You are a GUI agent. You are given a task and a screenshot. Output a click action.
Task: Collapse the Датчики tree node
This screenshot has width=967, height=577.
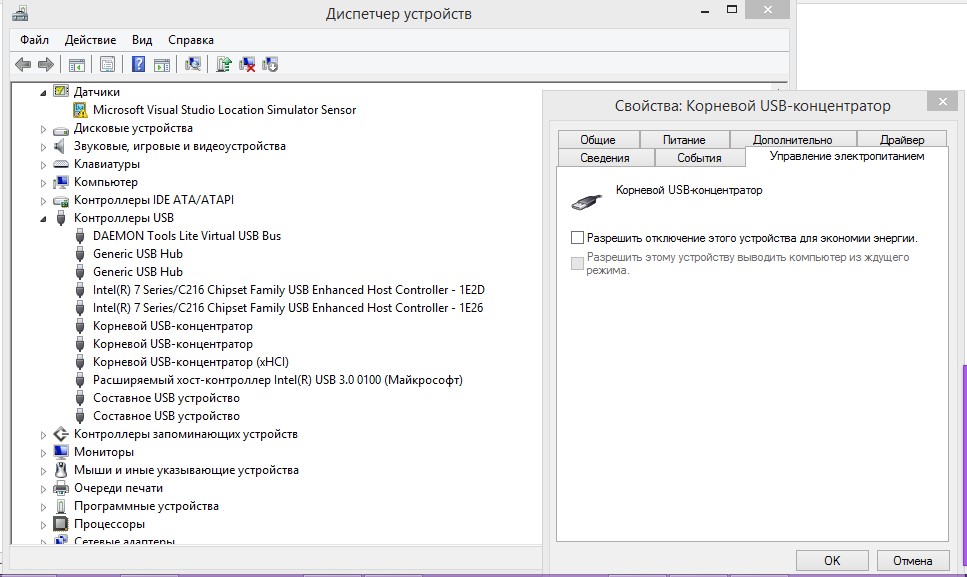[x=43, y=92]
